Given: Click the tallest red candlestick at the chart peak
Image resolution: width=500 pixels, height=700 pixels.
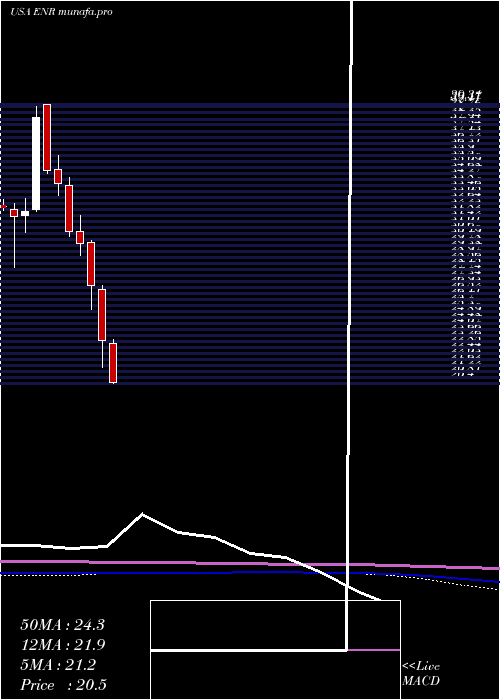Looking at the screenshot, I should click(47, 137).
